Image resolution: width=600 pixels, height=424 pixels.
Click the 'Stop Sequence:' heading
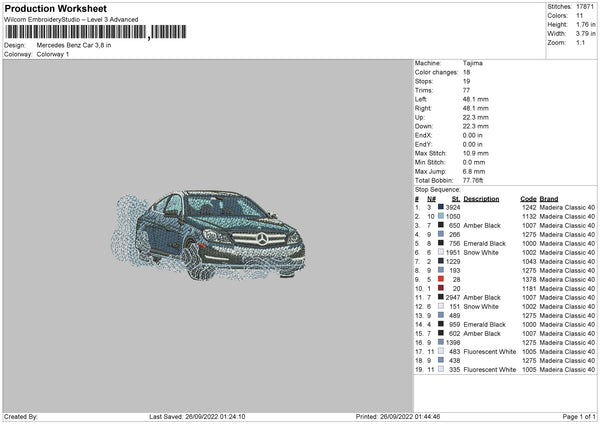pos(437,190)
